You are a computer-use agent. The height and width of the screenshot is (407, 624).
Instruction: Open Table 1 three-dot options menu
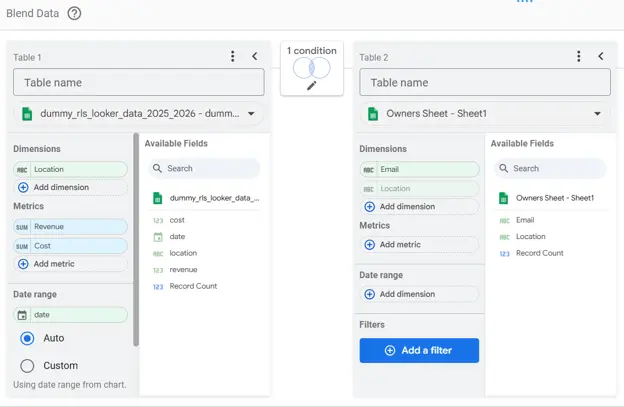coord(233,57)
